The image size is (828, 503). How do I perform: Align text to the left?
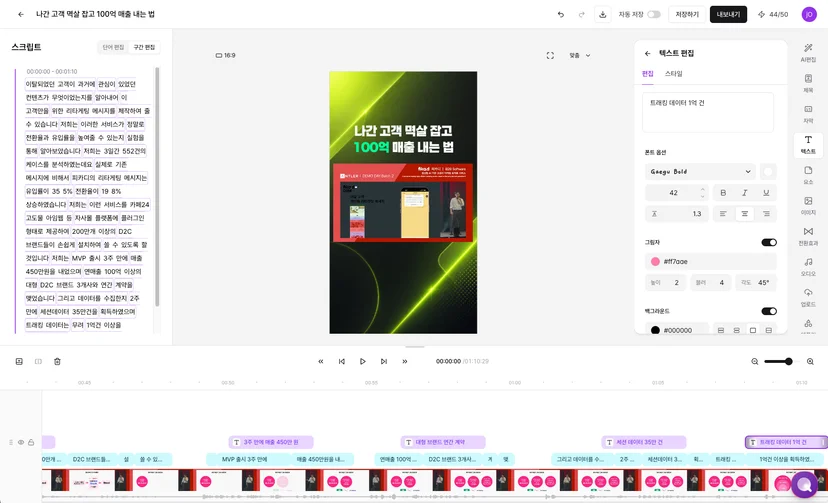point(723,214)
